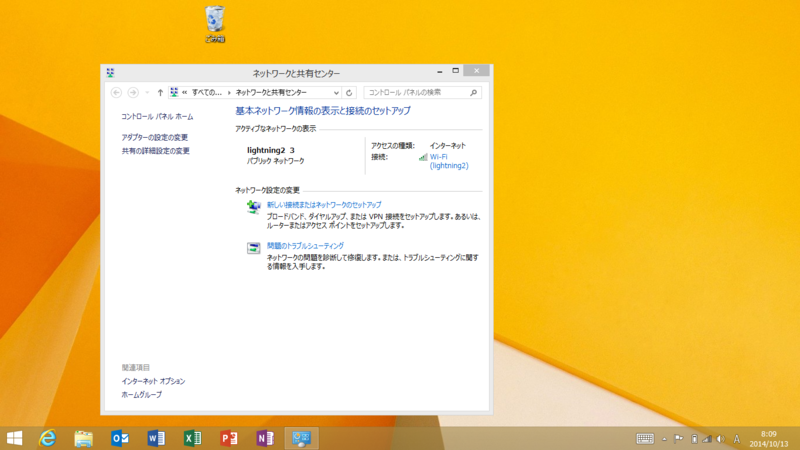Open アダプターの設定の変更 link
The height and width of the screenshot is (450, 800).
pos(155,137)
